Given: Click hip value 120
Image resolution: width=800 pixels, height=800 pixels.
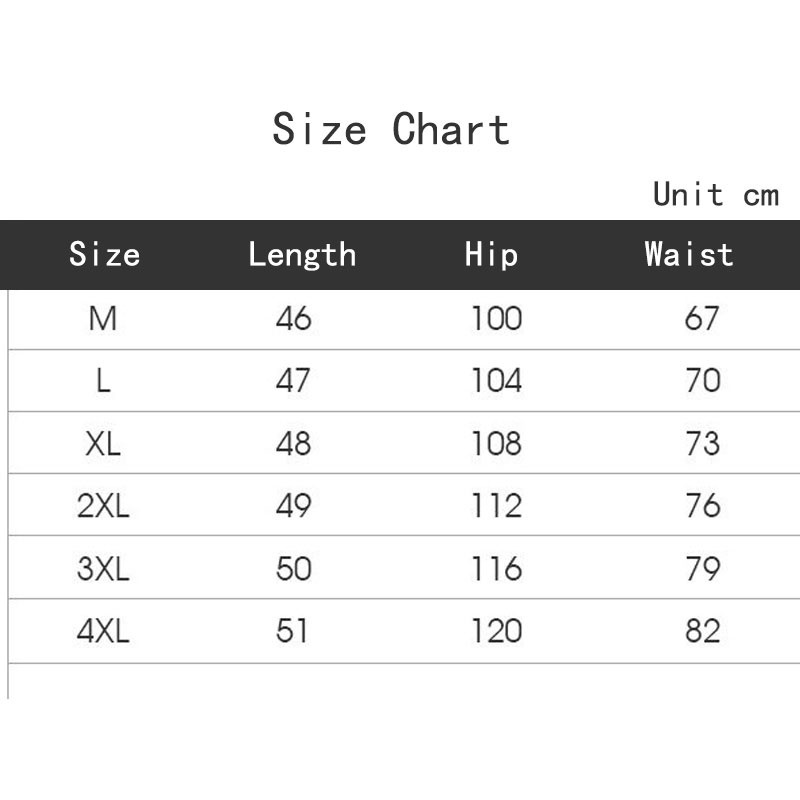Looking at the screenshot, I should (x=497, y=631).
